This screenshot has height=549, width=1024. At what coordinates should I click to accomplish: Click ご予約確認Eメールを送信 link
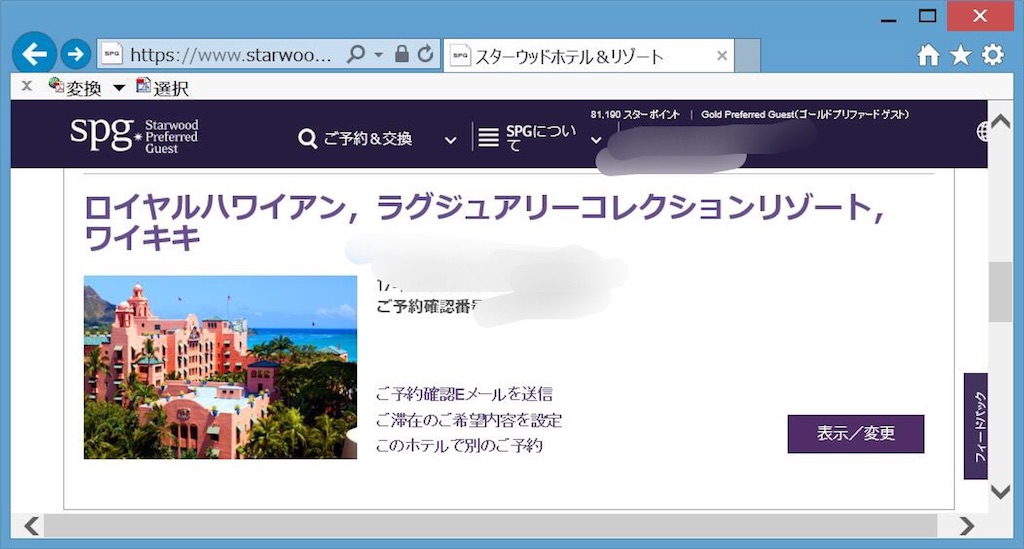click(464, 394)
